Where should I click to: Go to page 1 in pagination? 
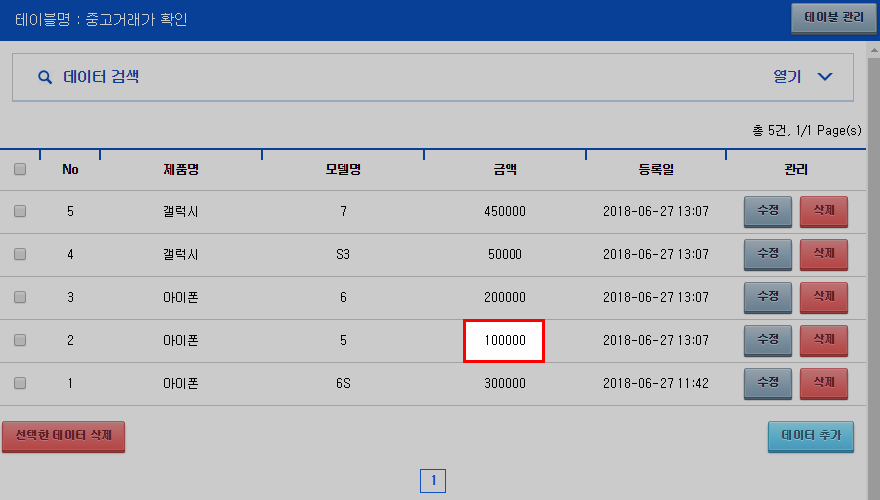tap(433, 481)
